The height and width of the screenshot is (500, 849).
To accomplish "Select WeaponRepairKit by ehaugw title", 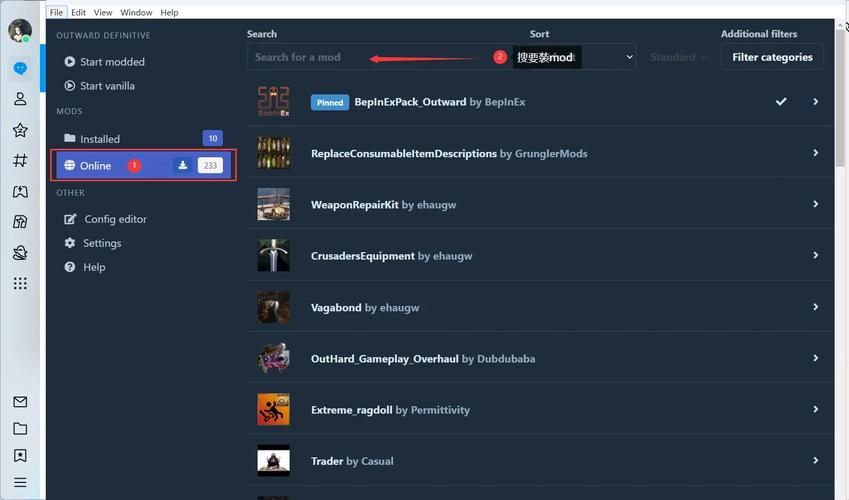I will pyautogui.click(x=383, y=205).
